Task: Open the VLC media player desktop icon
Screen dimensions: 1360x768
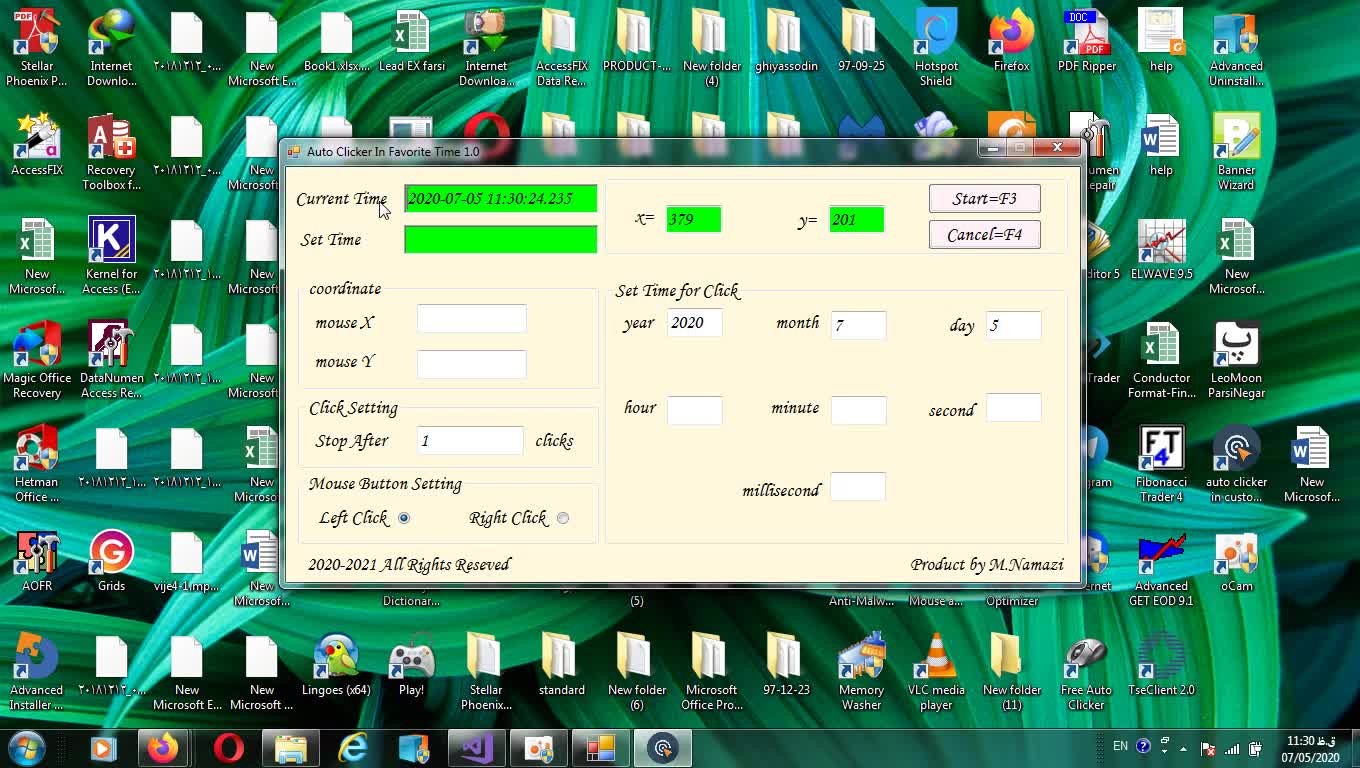Action: (x=936, y=668)
